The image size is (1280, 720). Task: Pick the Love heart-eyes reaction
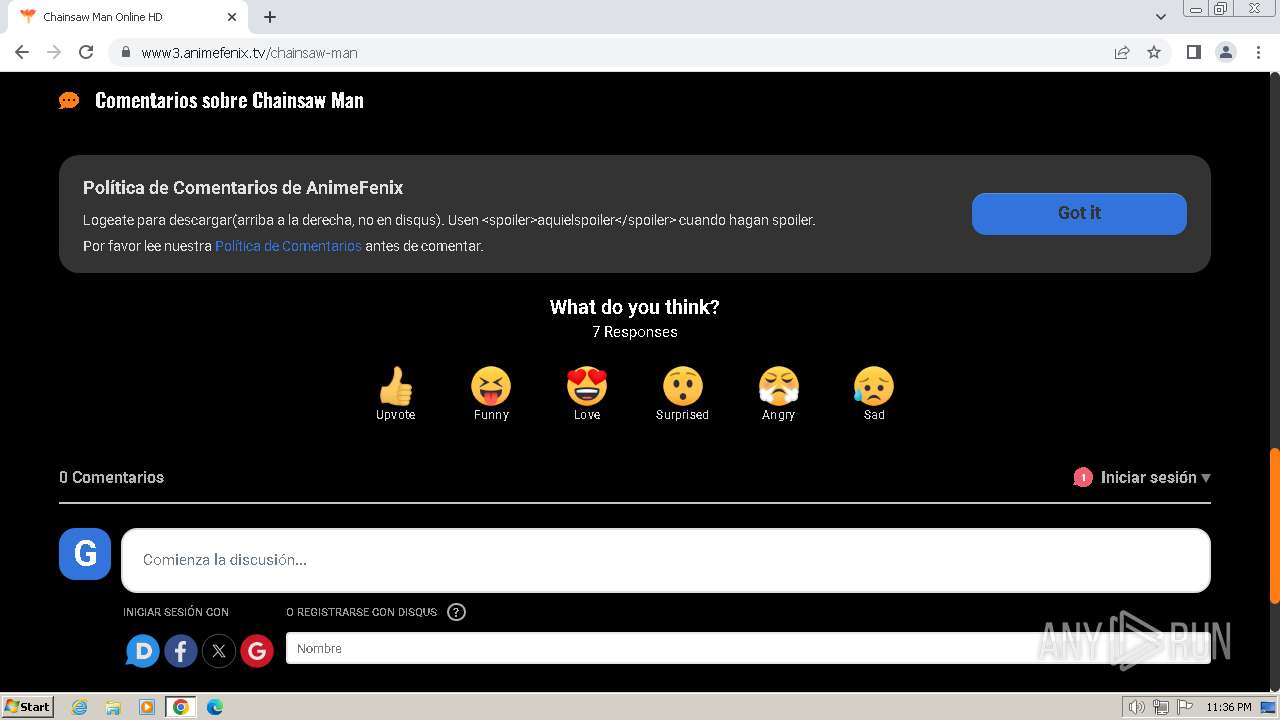587,386
